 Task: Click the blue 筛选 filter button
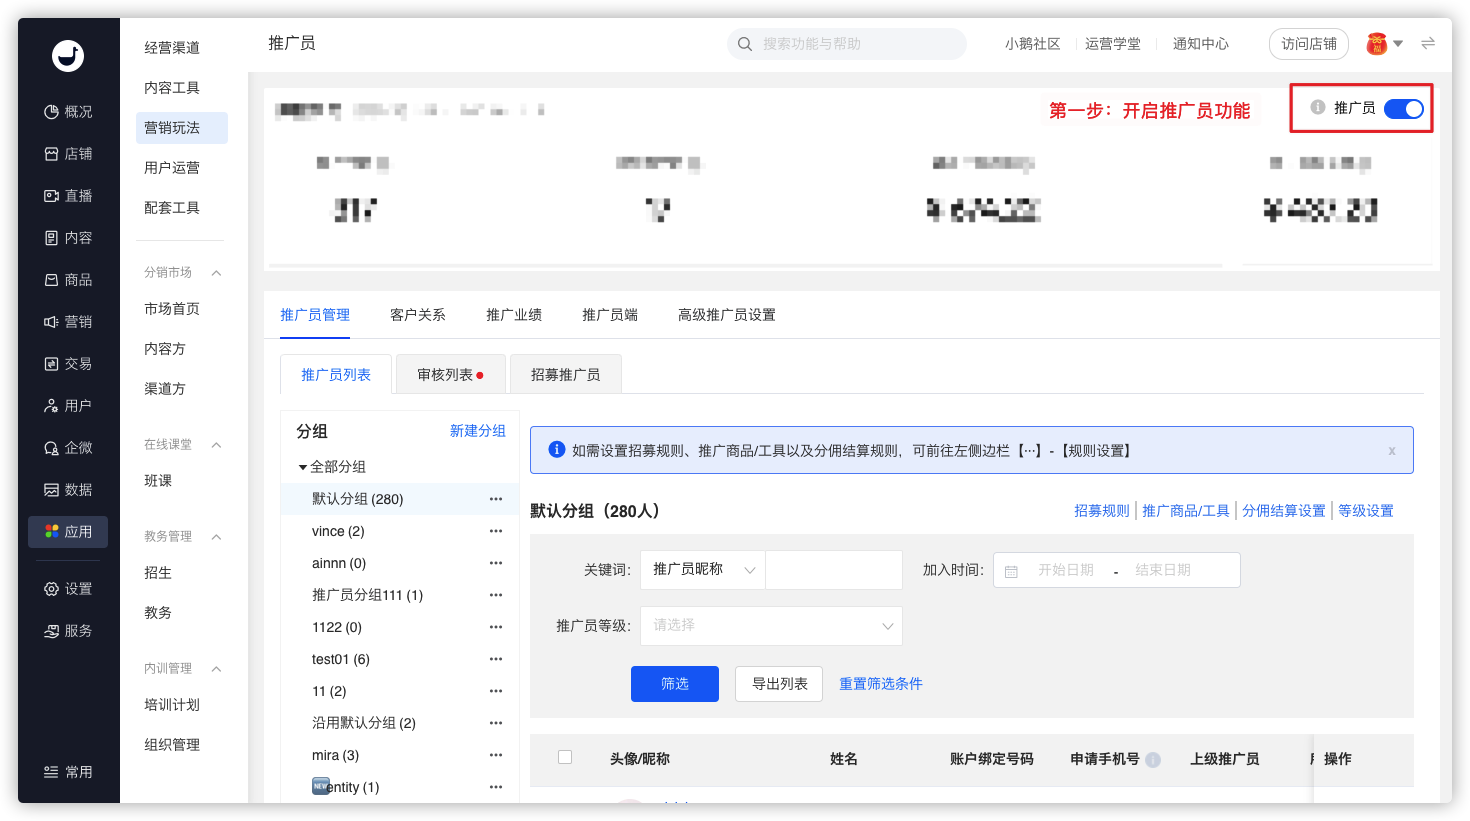coord(674,684)
